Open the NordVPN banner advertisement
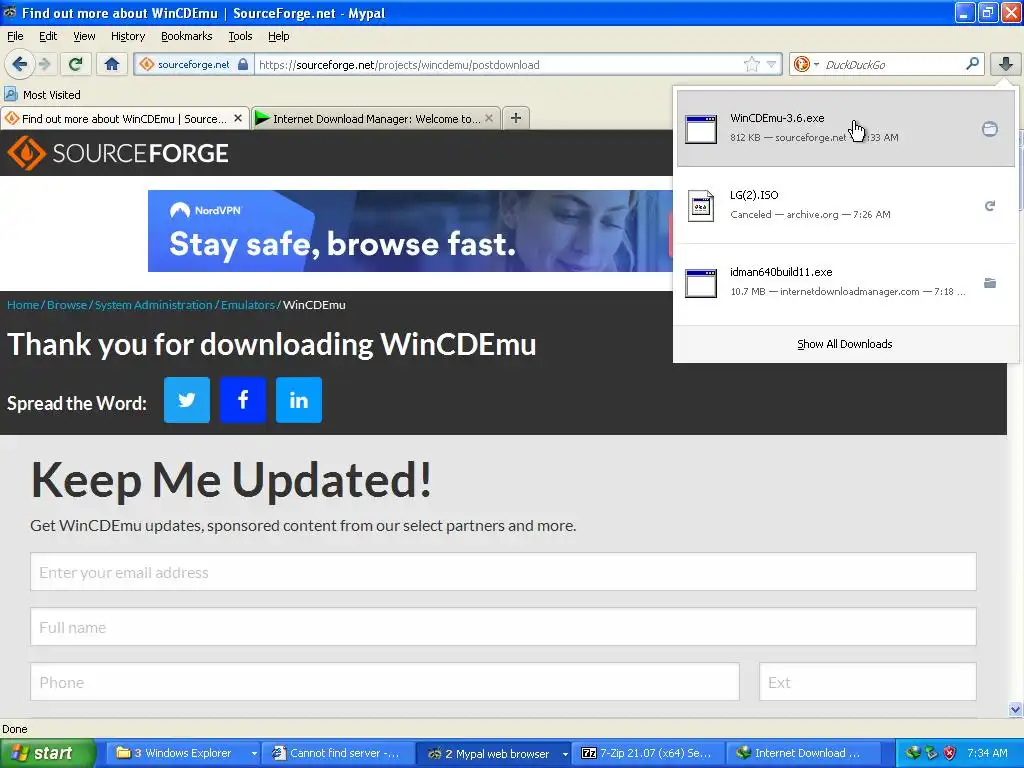 click(410, 231)
